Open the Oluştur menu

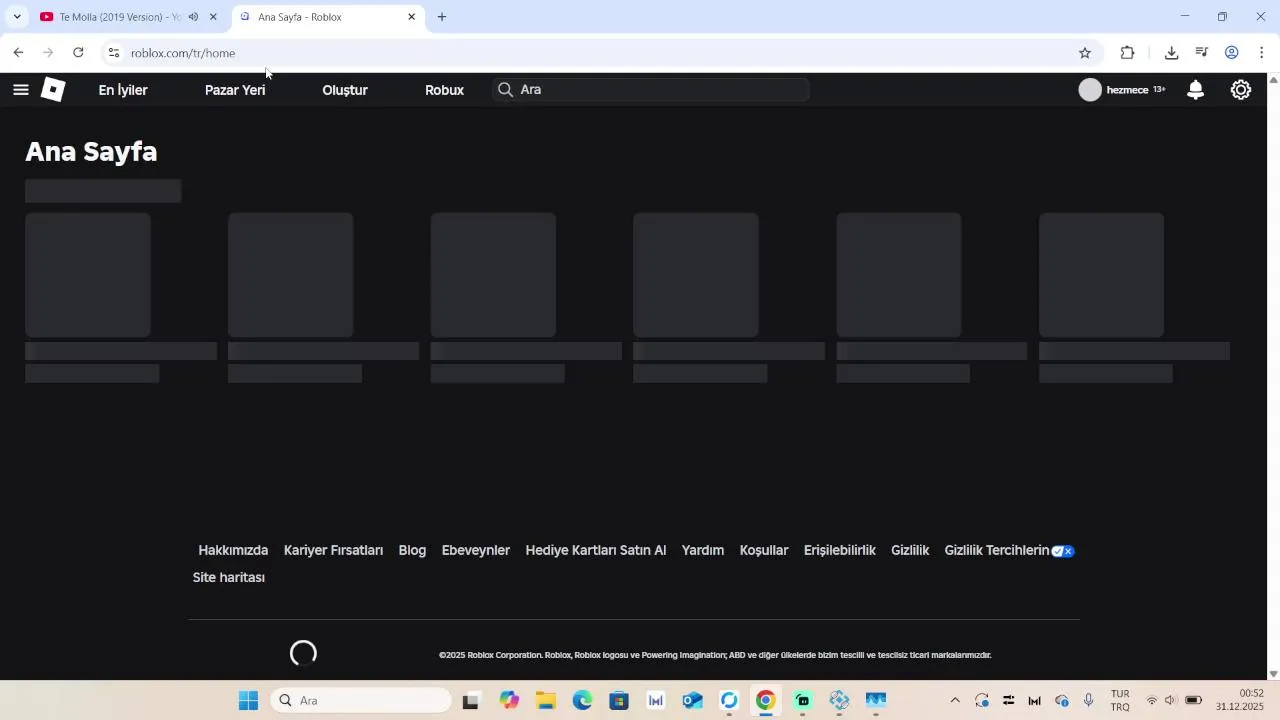click(345, 90)
